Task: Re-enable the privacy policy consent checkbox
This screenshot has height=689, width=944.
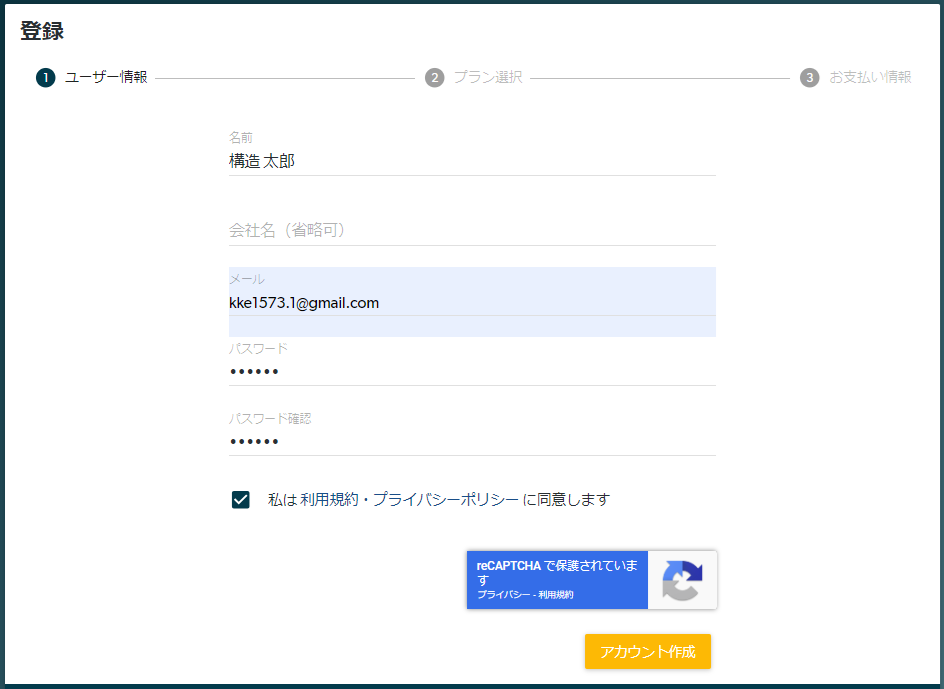Action: (240, 499)
